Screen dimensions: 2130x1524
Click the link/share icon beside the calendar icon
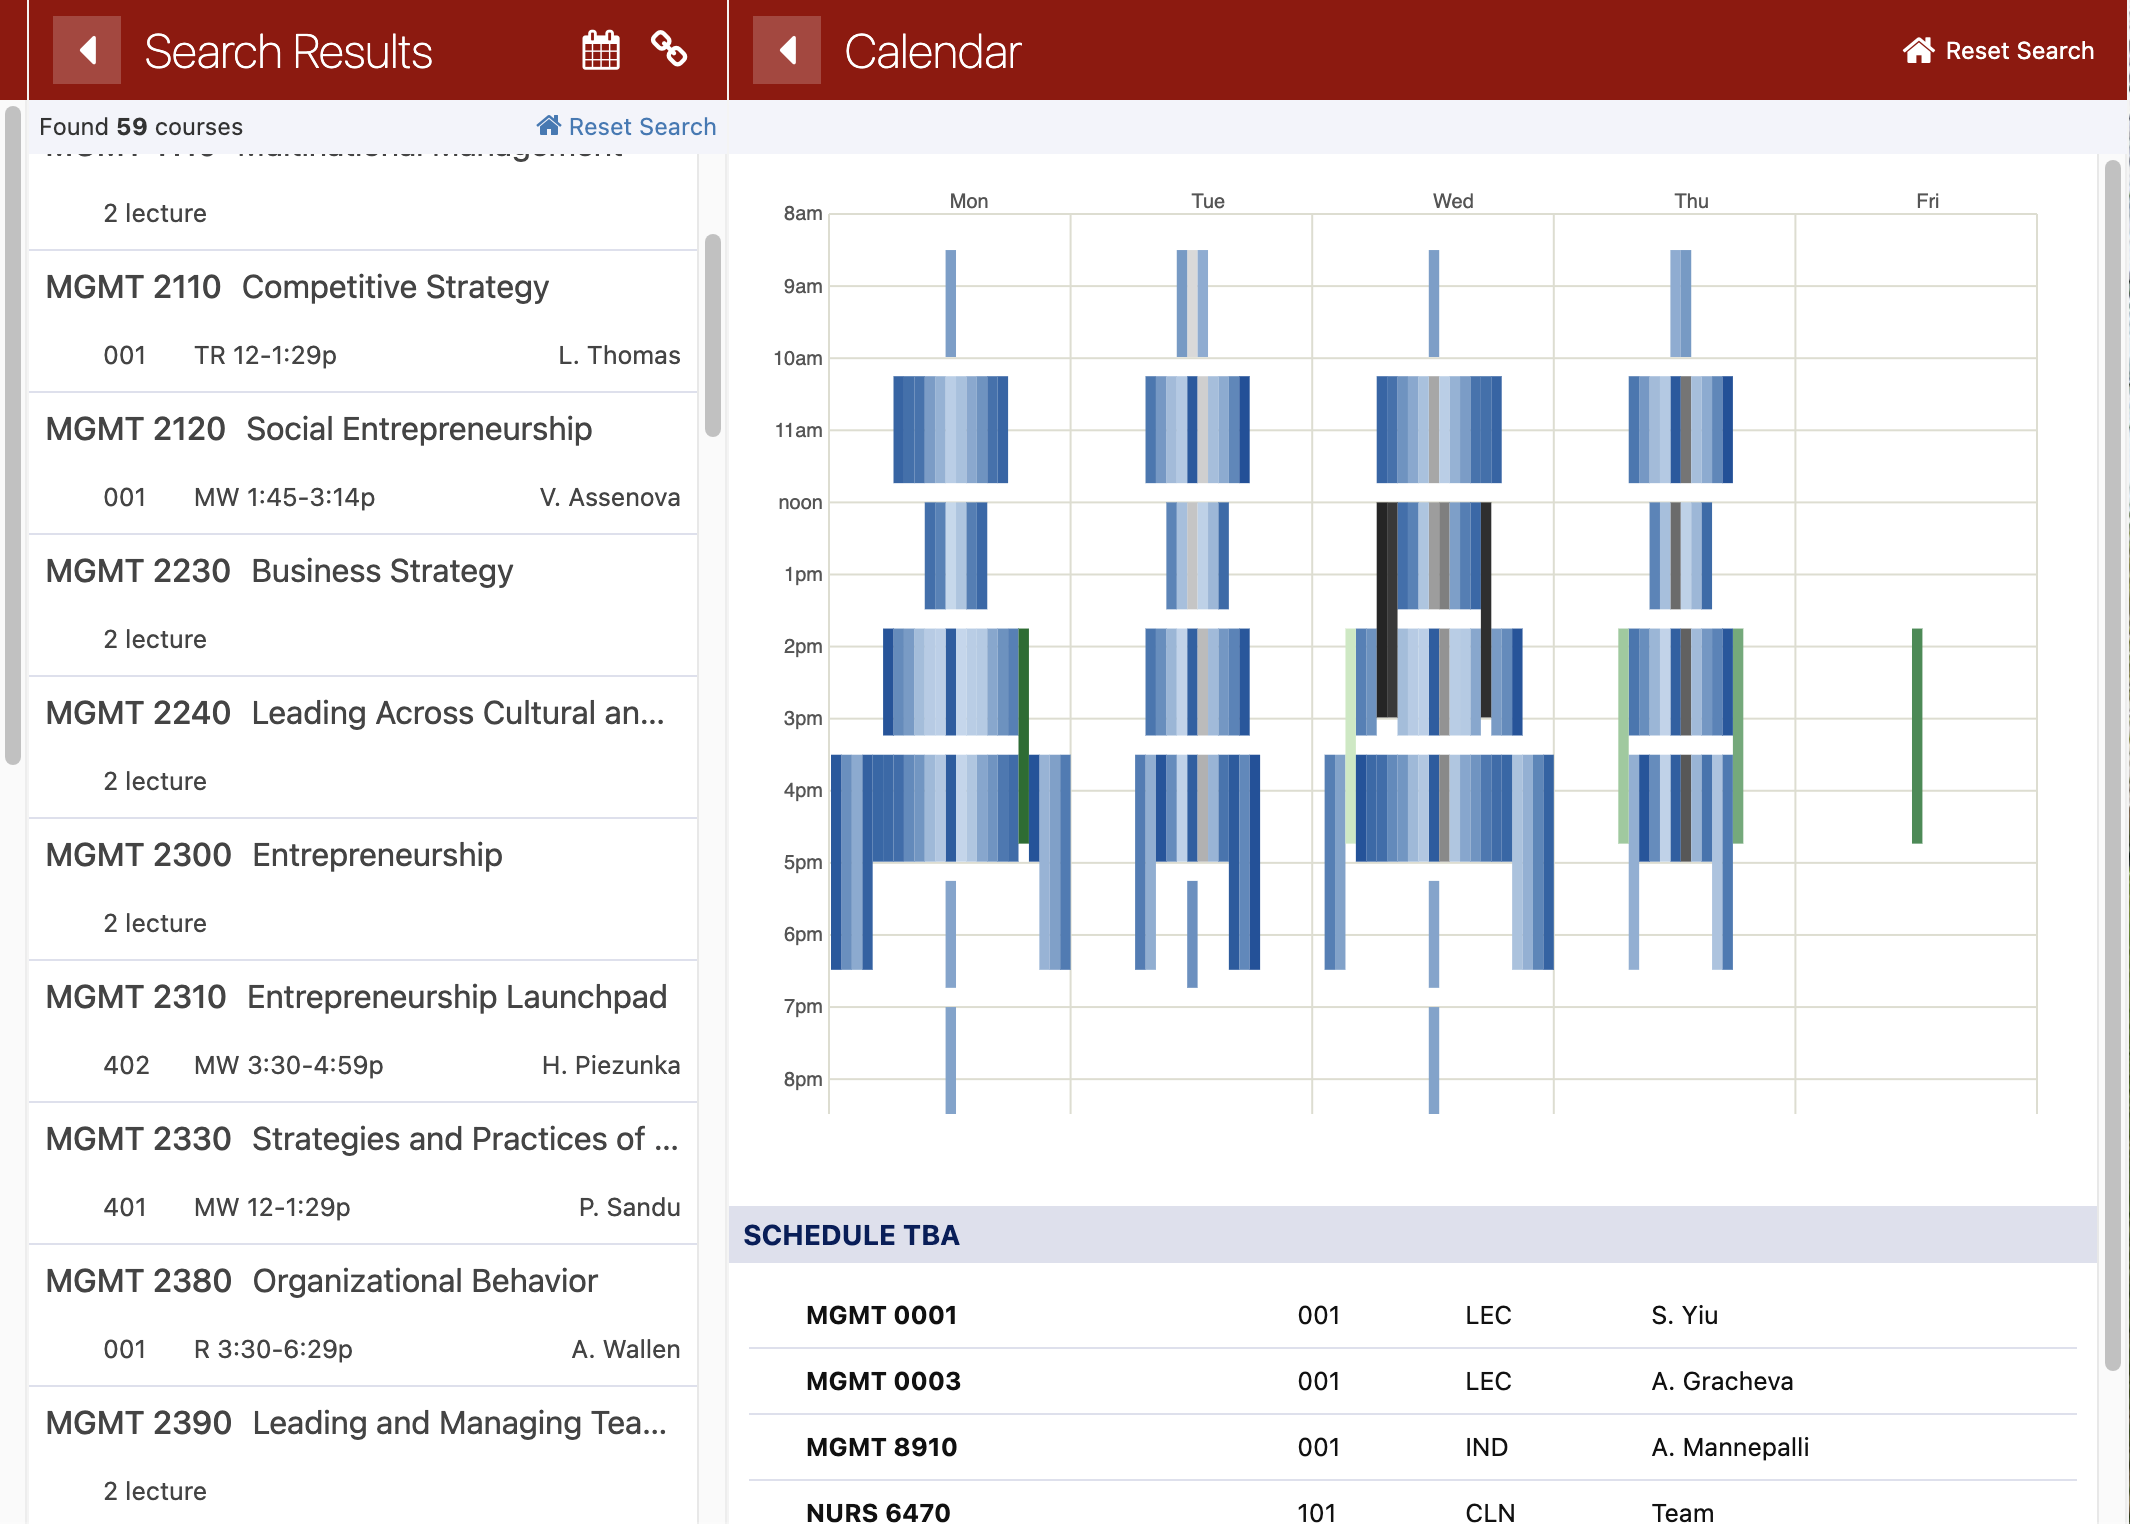tap(668, 49)
